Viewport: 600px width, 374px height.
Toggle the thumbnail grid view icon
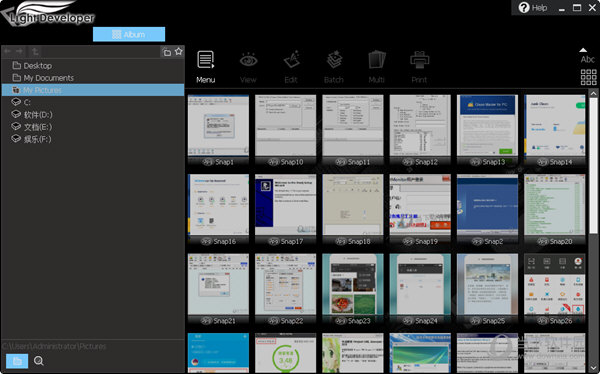click(x=588, y=77)
